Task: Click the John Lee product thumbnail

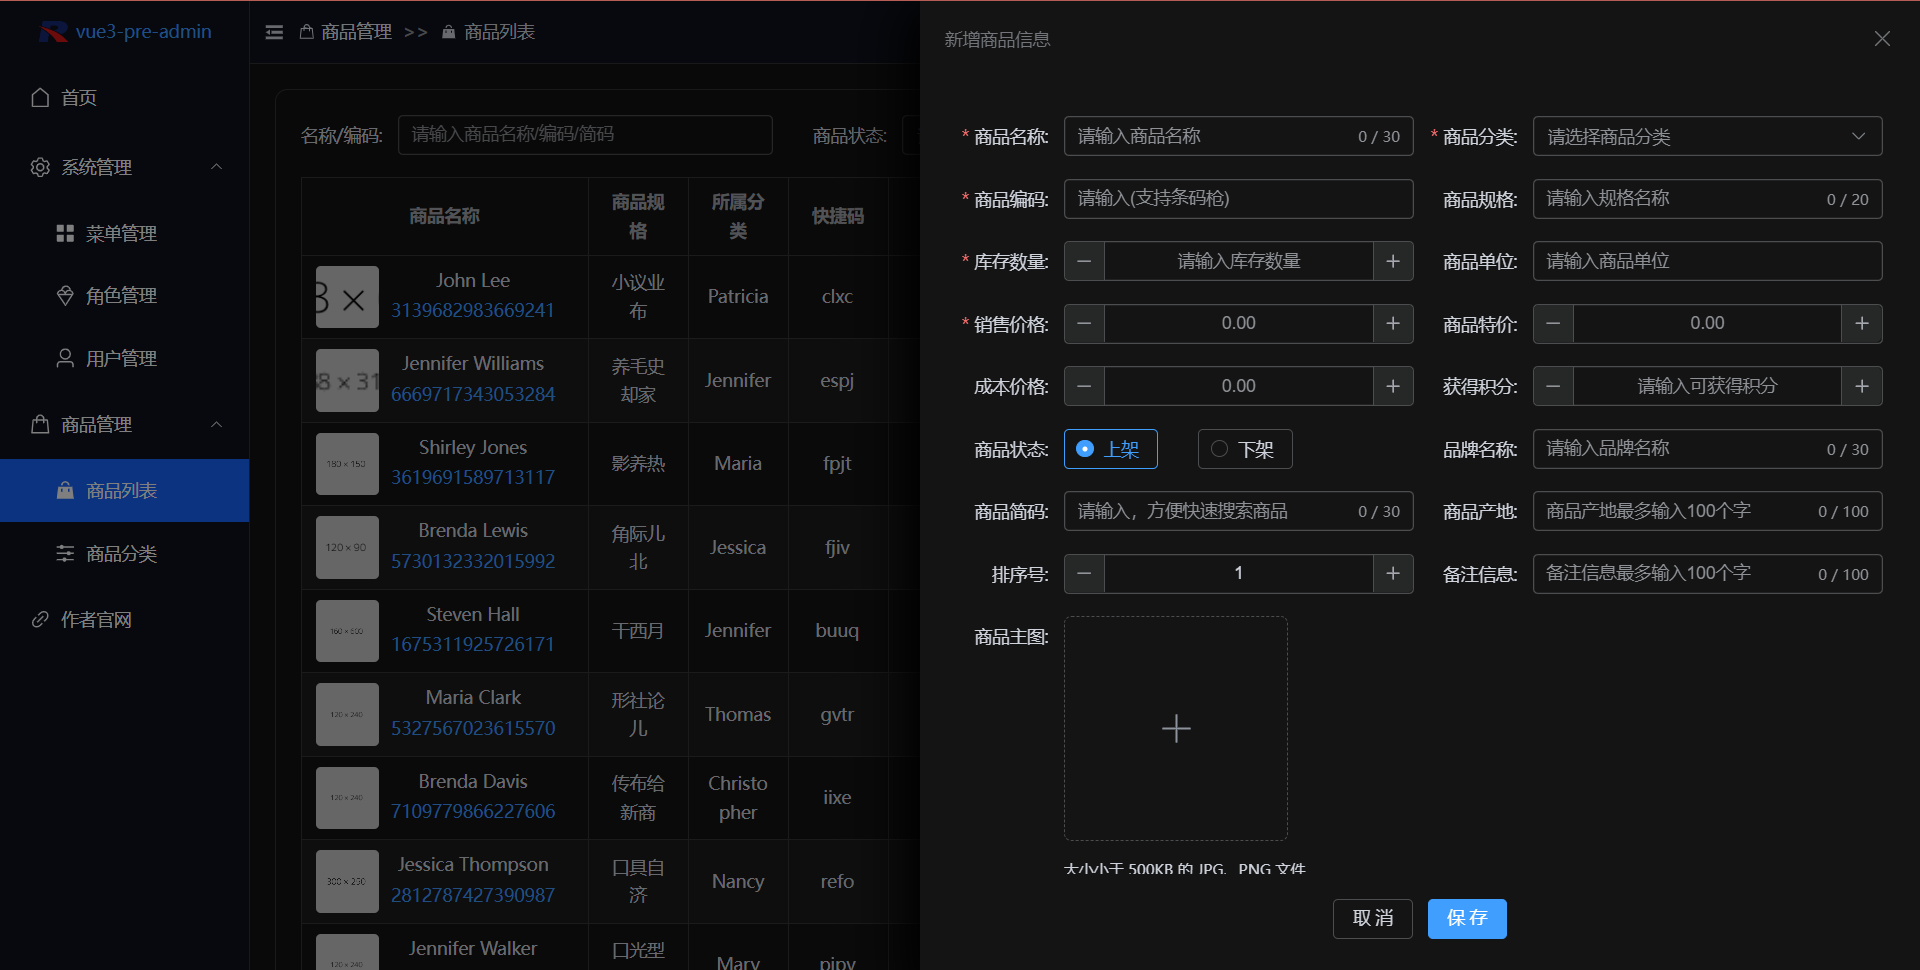Action: point(347,297)
